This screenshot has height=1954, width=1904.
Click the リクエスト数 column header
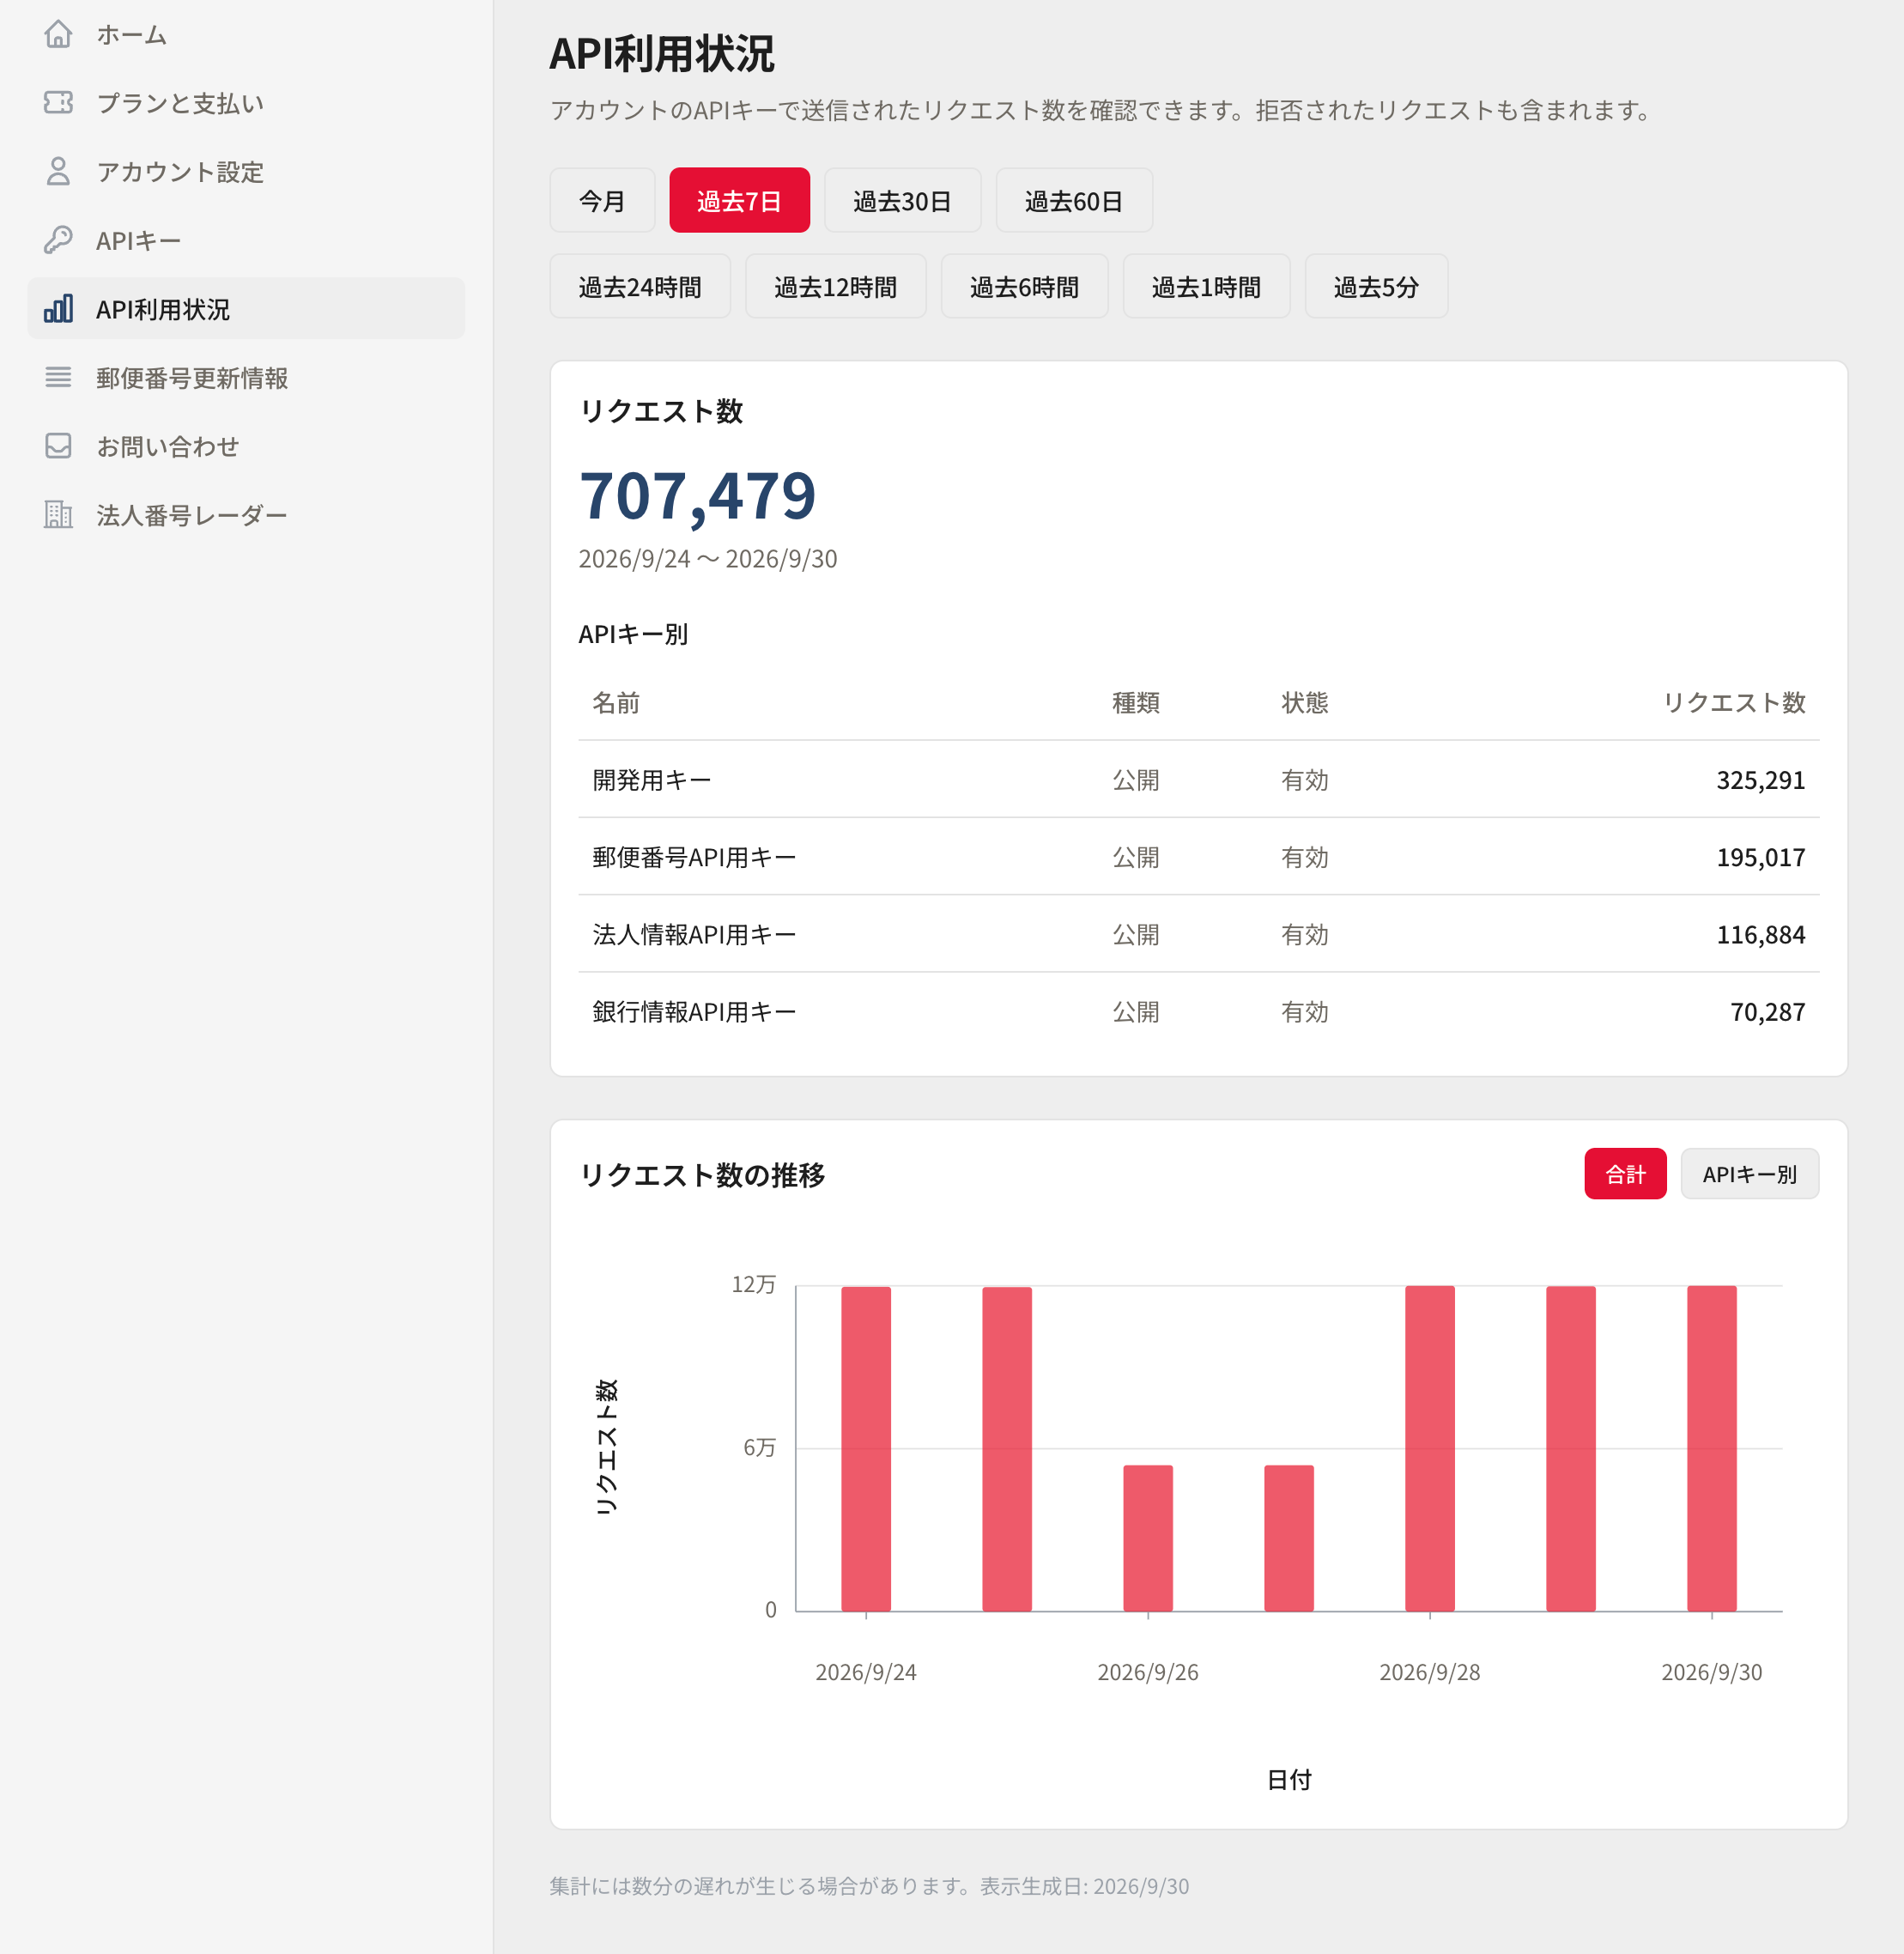[x=1734, y=702]
